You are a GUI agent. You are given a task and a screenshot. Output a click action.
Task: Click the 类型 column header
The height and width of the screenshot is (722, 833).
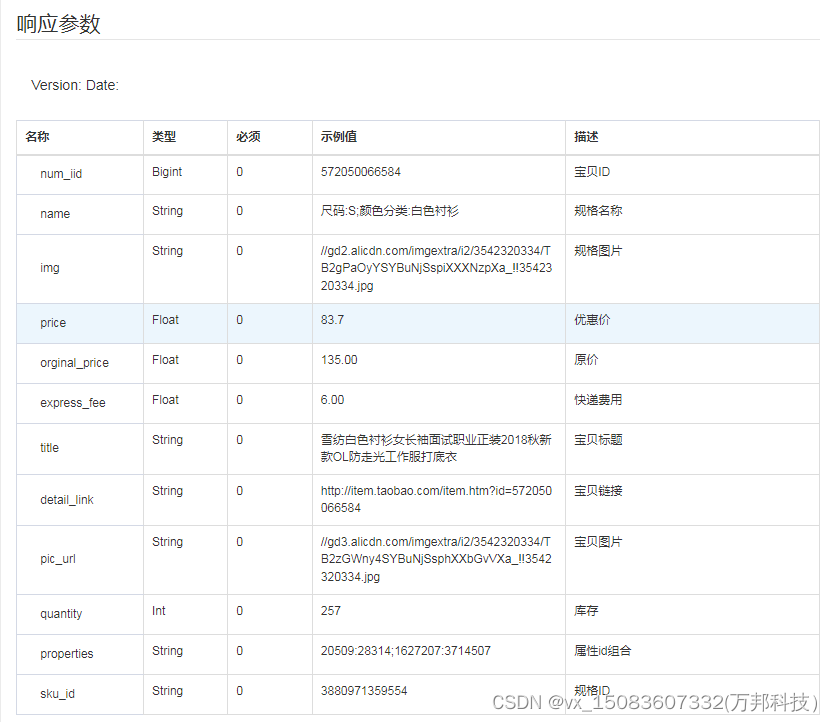tap(164, 137)
